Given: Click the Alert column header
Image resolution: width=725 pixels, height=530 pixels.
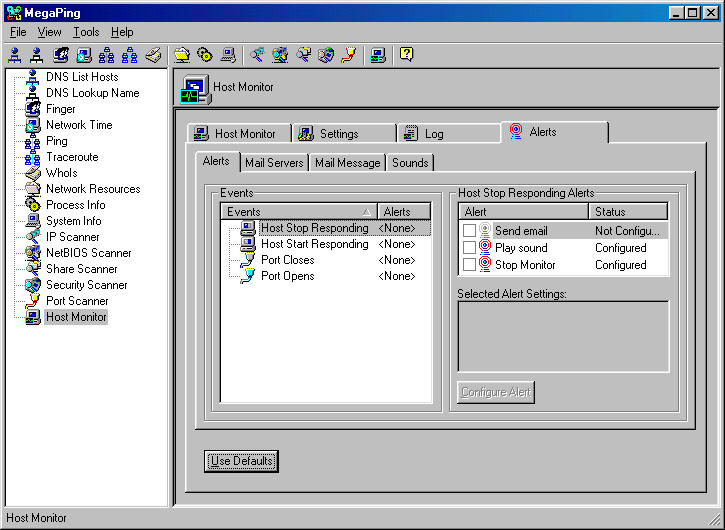Looking at the screenshot, I should (x=523, y=211).
